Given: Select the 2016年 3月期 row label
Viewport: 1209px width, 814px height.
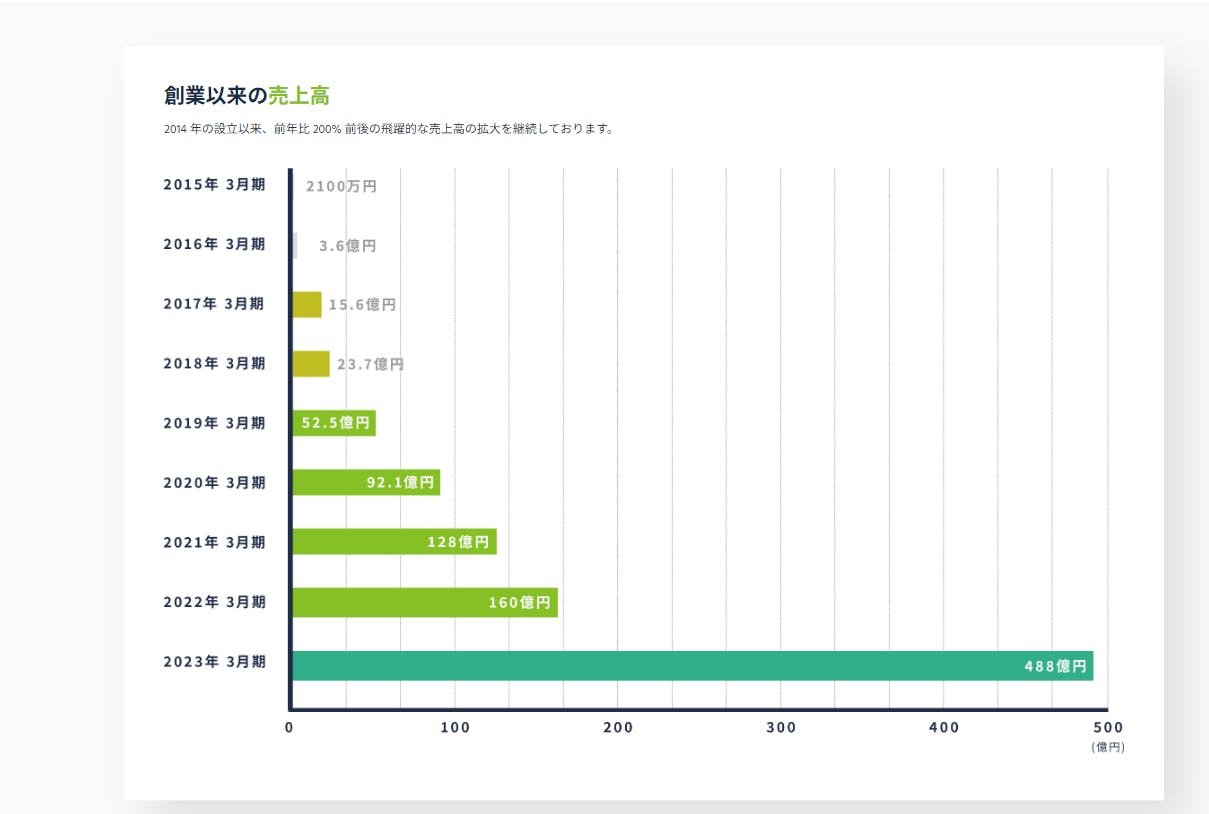Looking at the screenshot, I should click(214, 244).
